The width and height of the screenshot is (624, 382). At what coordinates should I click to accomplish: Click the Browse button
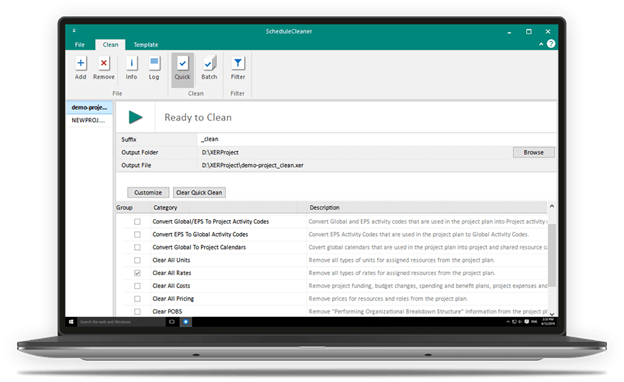(533, 152)
